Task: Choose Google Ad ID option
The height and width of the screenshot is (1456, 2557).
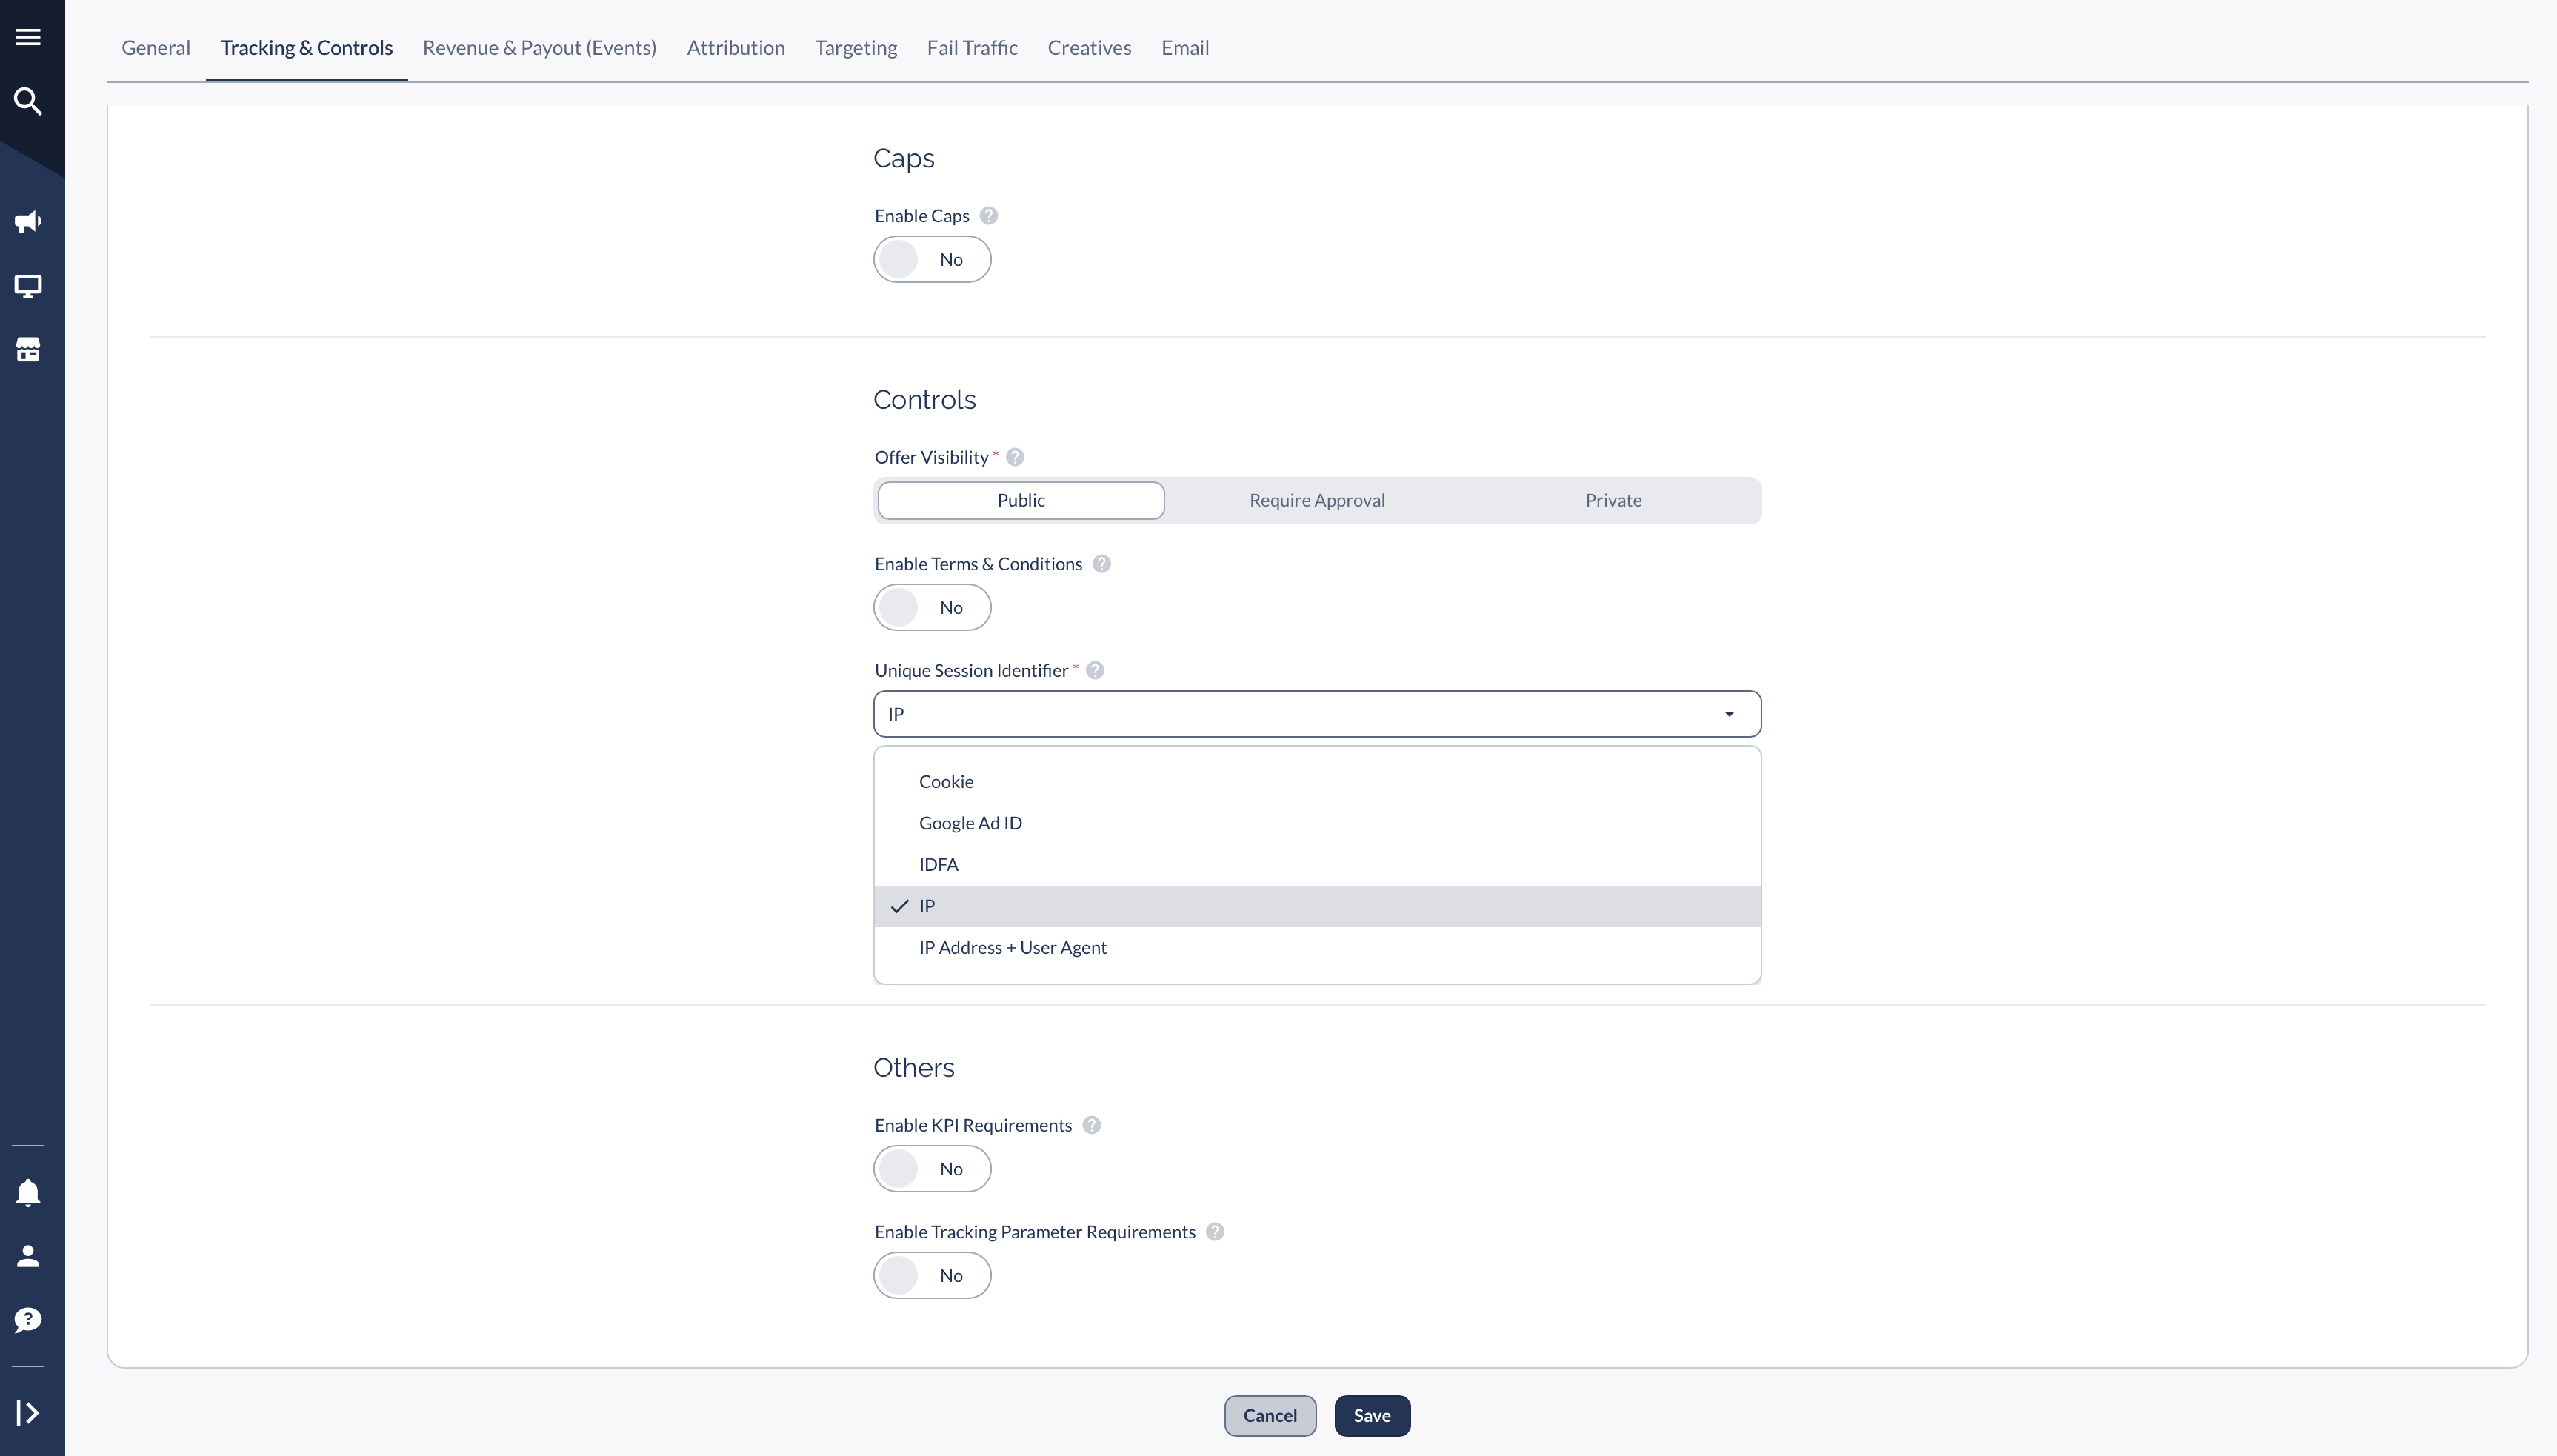Action: coord(1317,823)
